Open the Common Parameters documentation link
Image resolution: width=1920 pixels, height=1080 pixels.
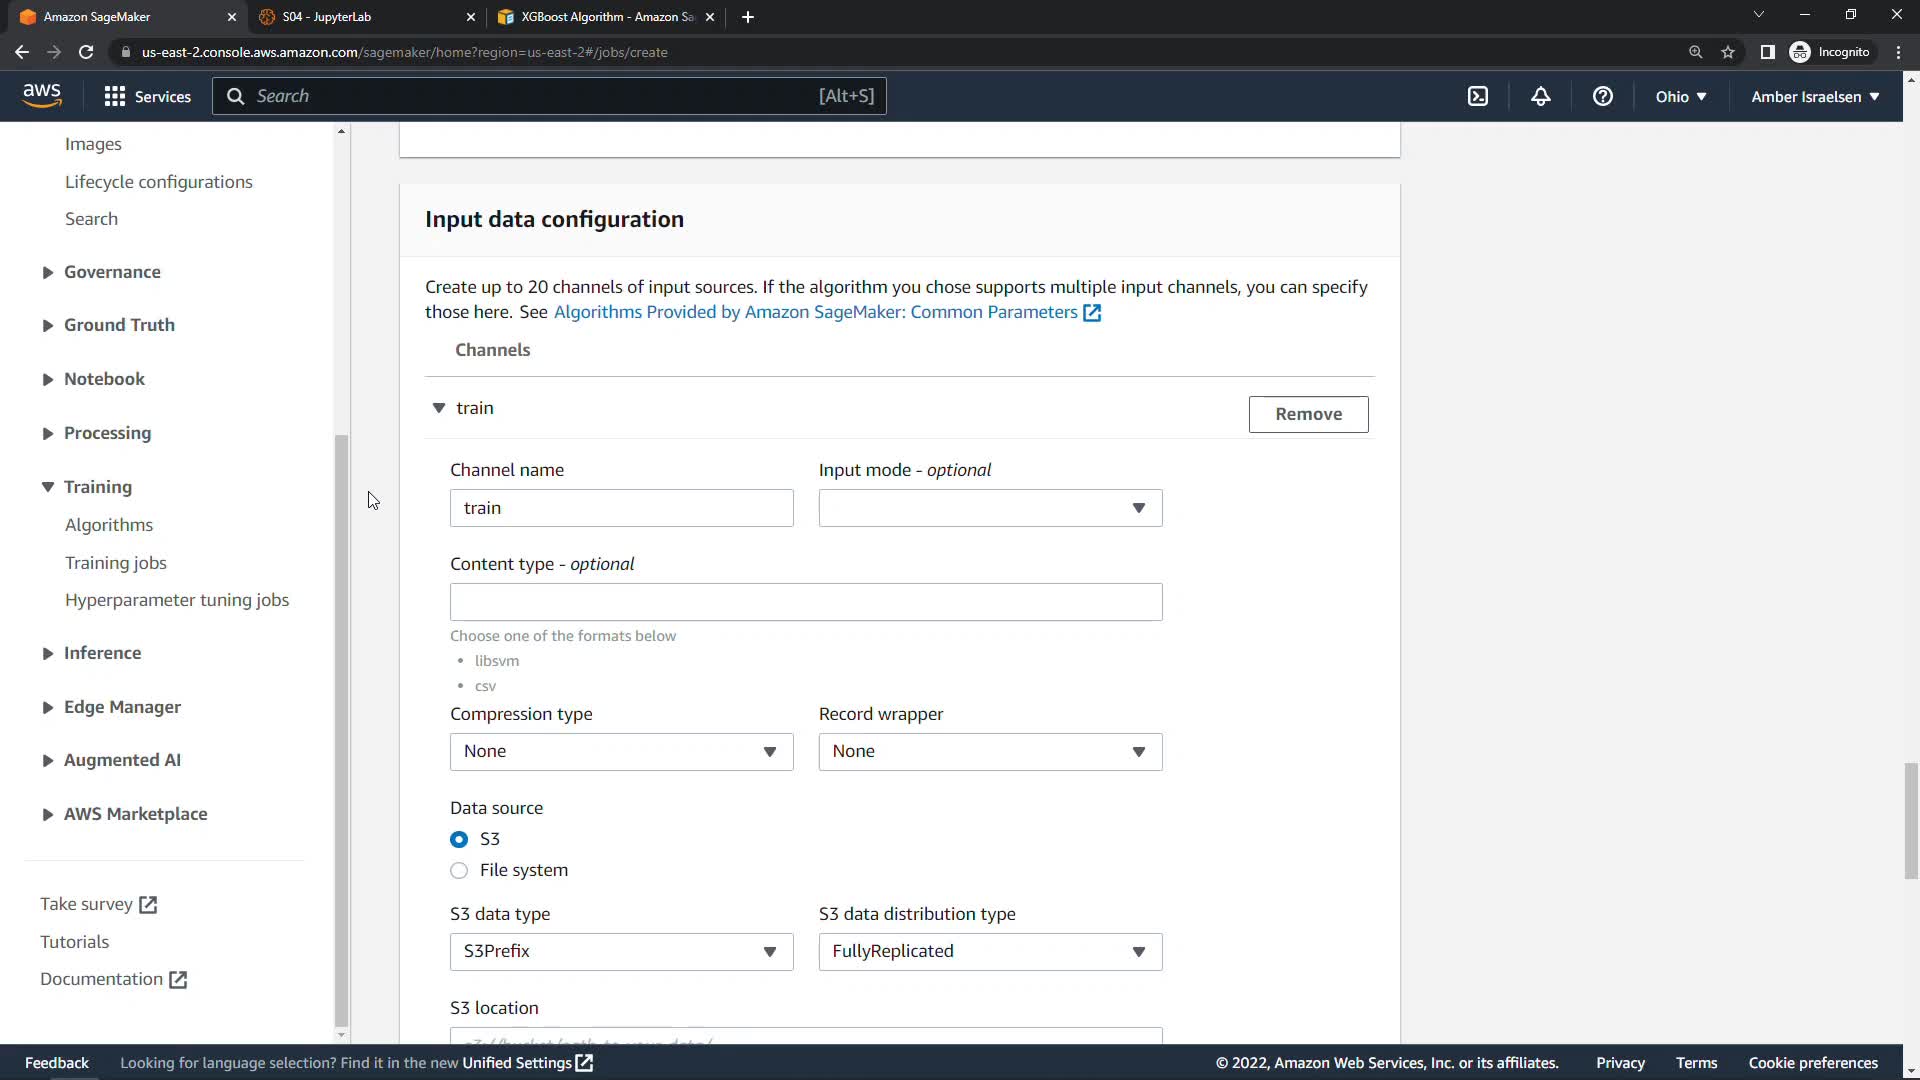816,312
